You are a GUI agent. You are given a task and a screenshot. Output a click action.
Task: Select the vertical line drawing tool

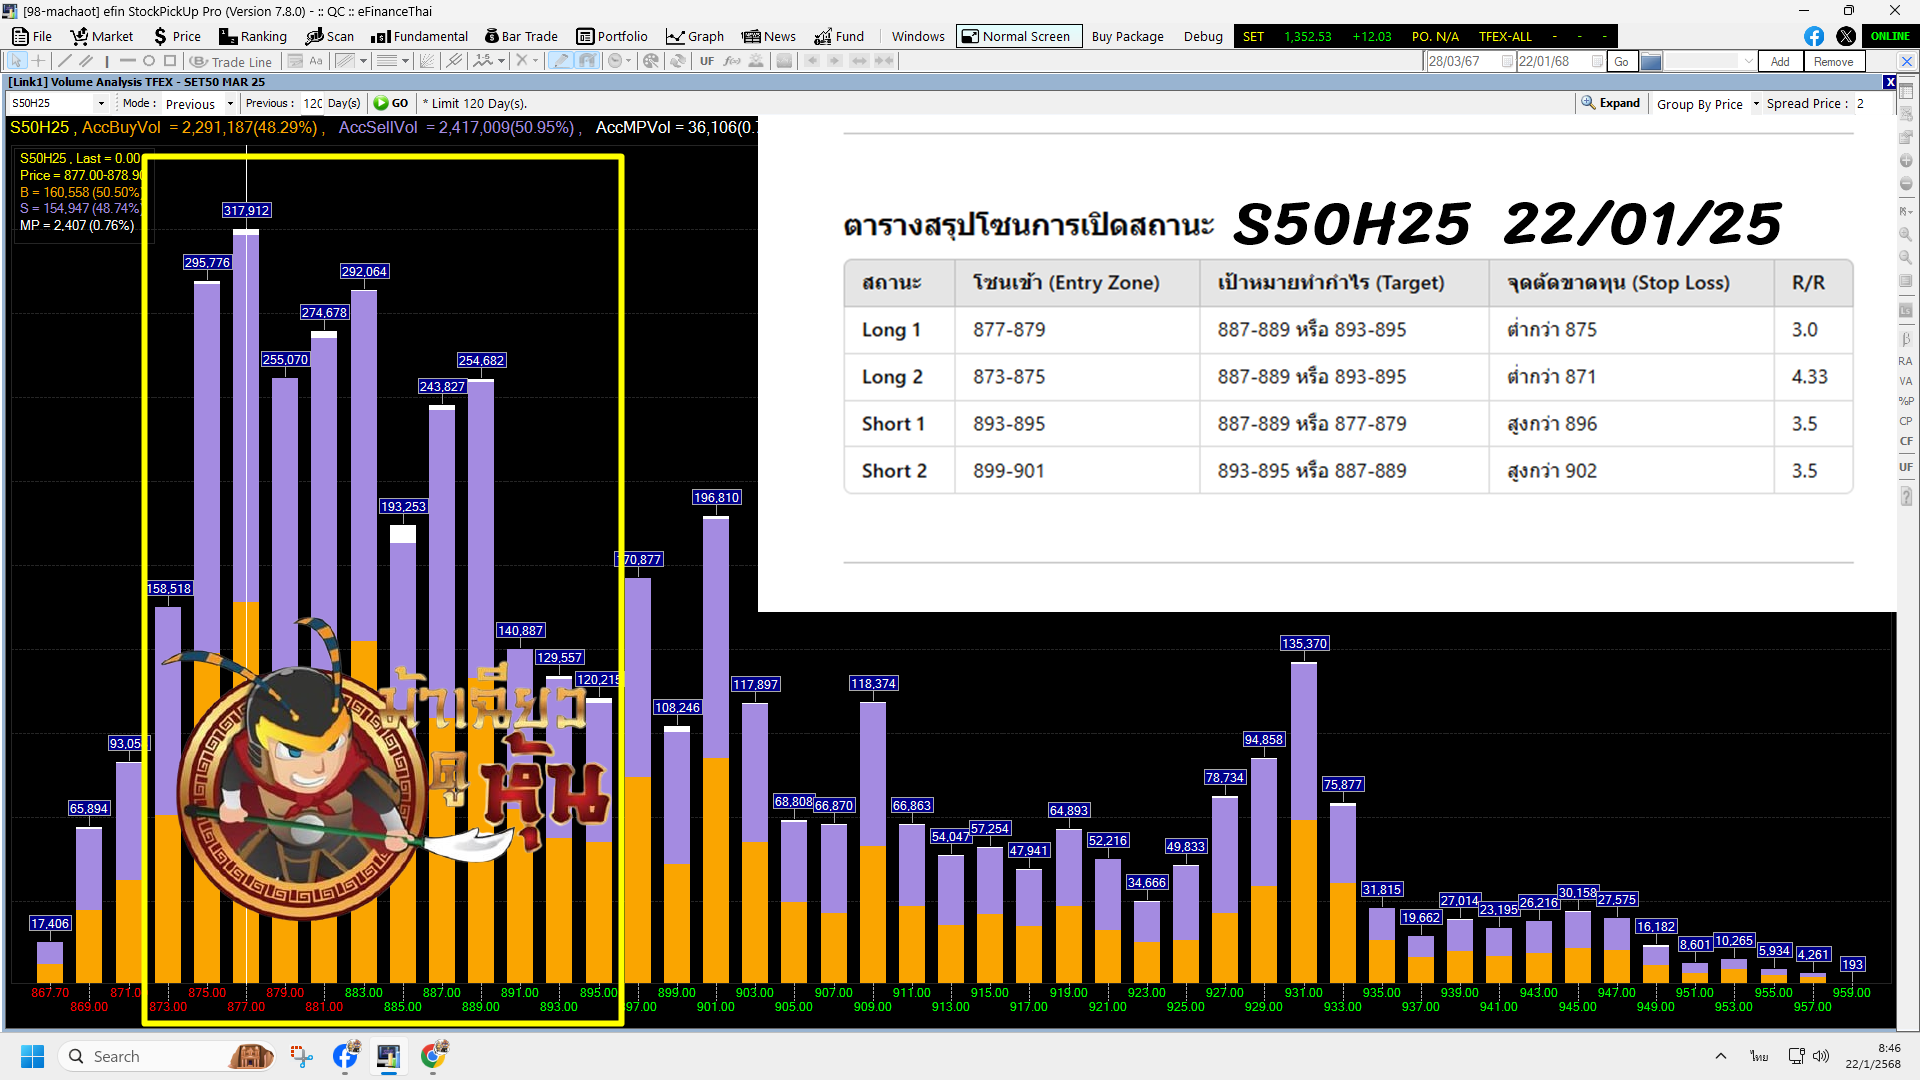tap(107, 61)
